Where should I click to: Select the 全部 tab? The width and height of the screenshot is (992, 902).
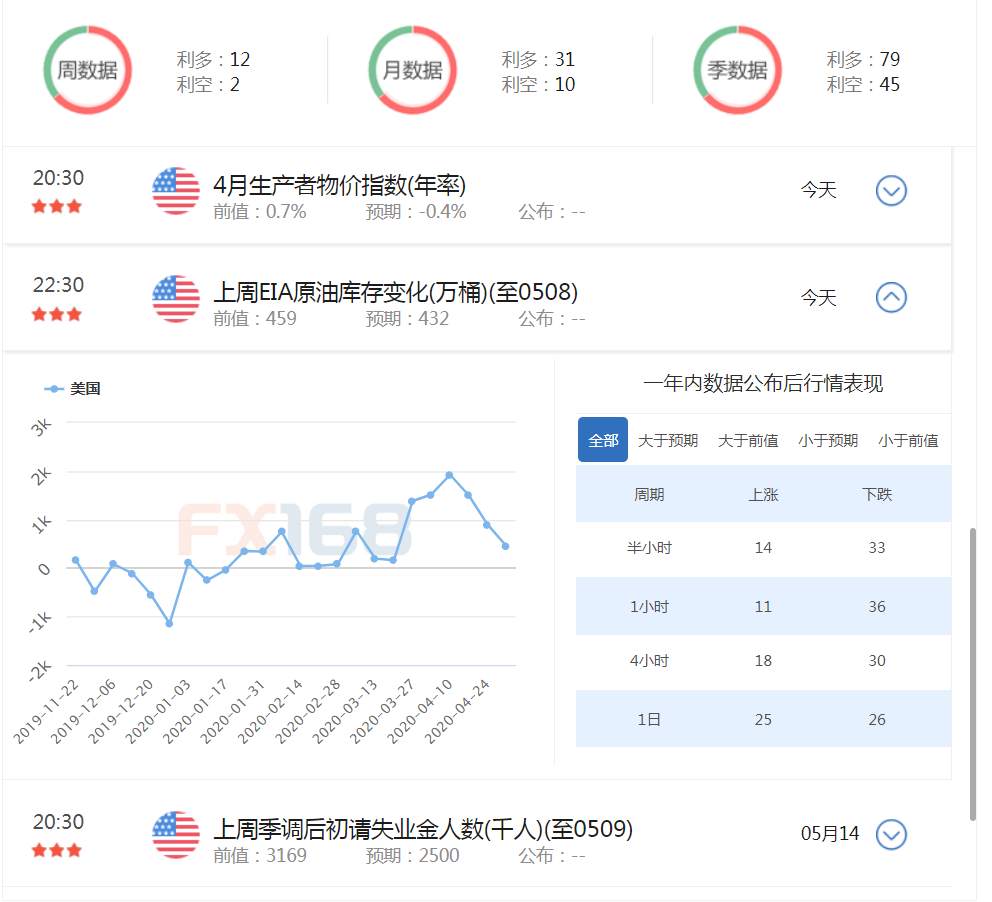603,440
